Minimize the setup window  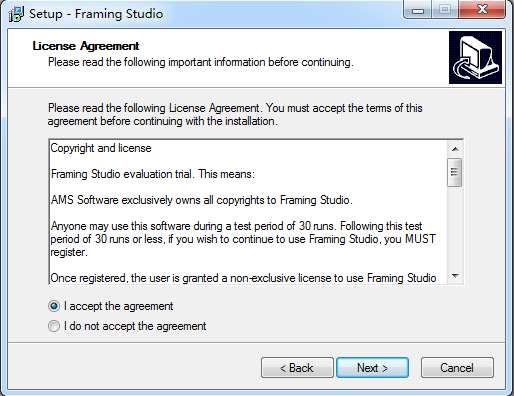418,11
